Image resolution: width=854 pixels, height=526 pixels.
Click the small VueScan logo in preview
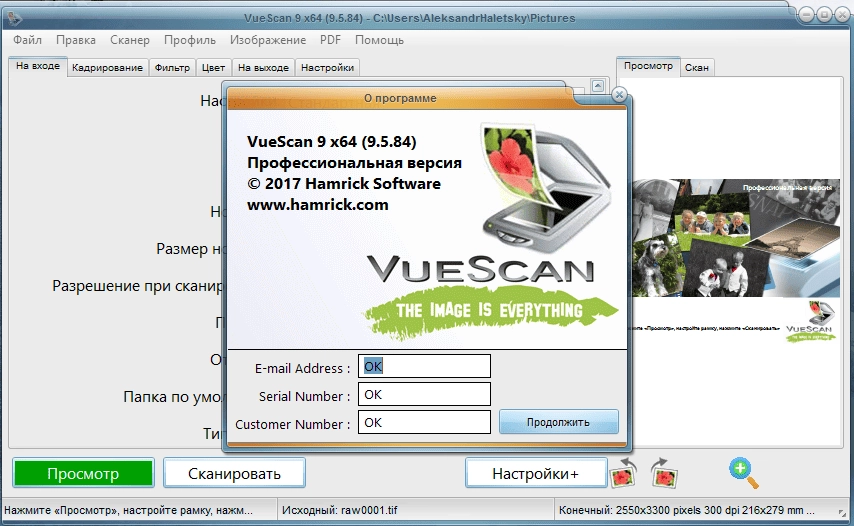pos(810,321)
